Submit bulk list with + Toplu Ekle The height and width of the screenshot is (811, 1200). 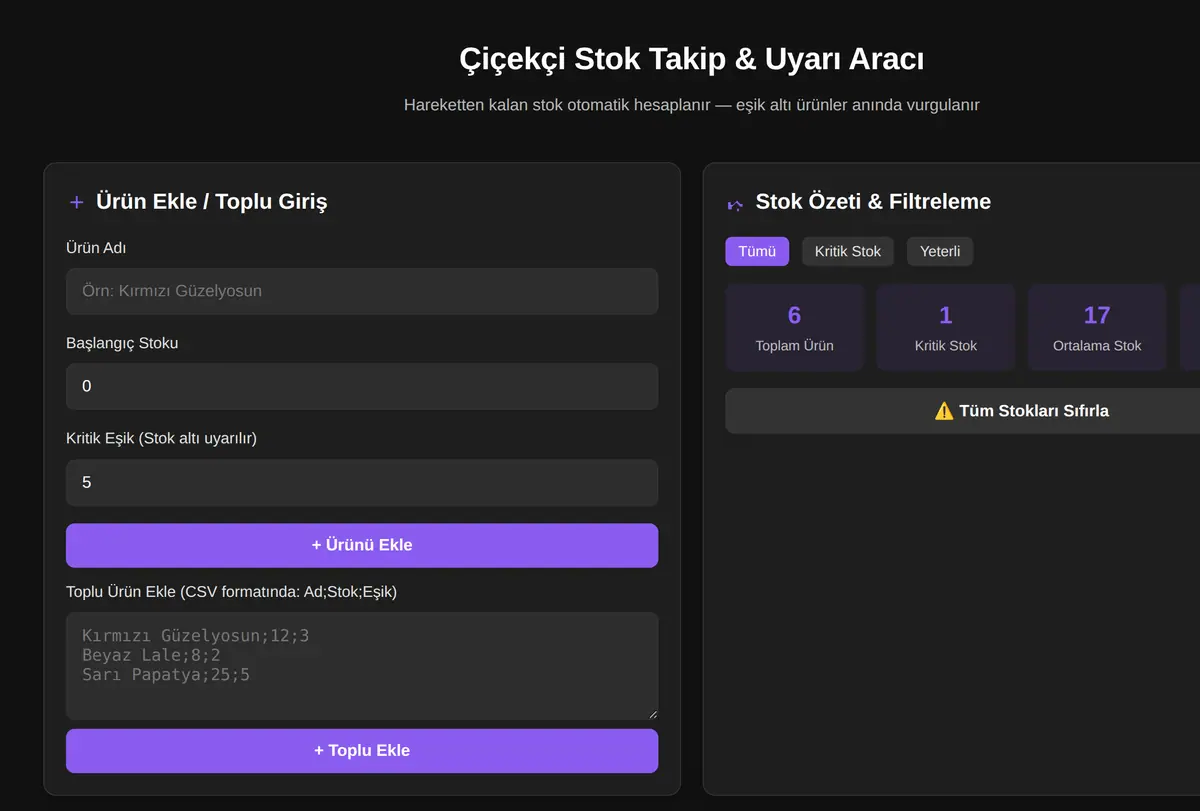(362, 750)
